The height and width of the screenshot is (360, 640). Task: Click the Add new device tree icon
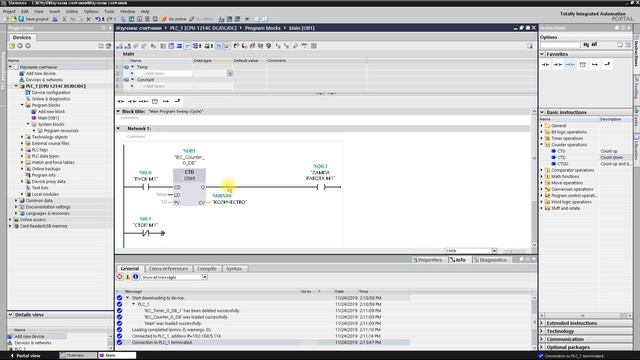click(x=22, y=73)
